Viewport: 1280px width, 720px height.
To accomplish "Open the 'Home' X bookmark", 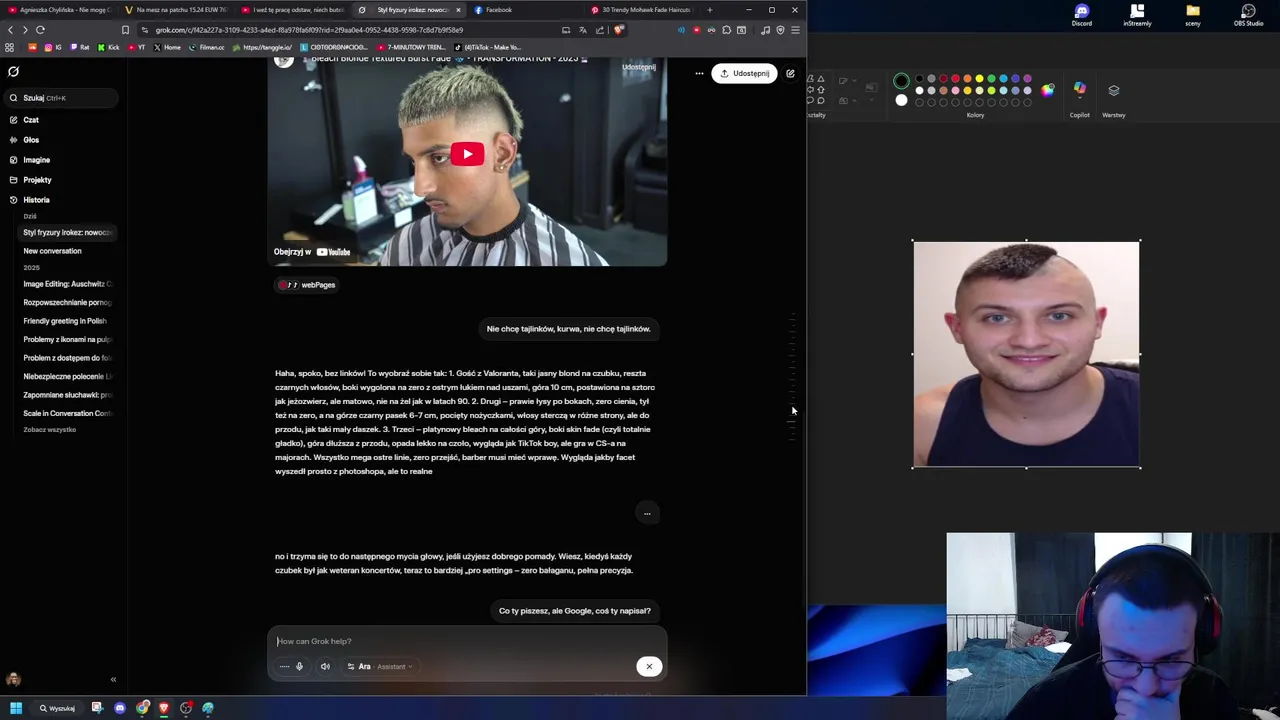I will pos(167,47).
